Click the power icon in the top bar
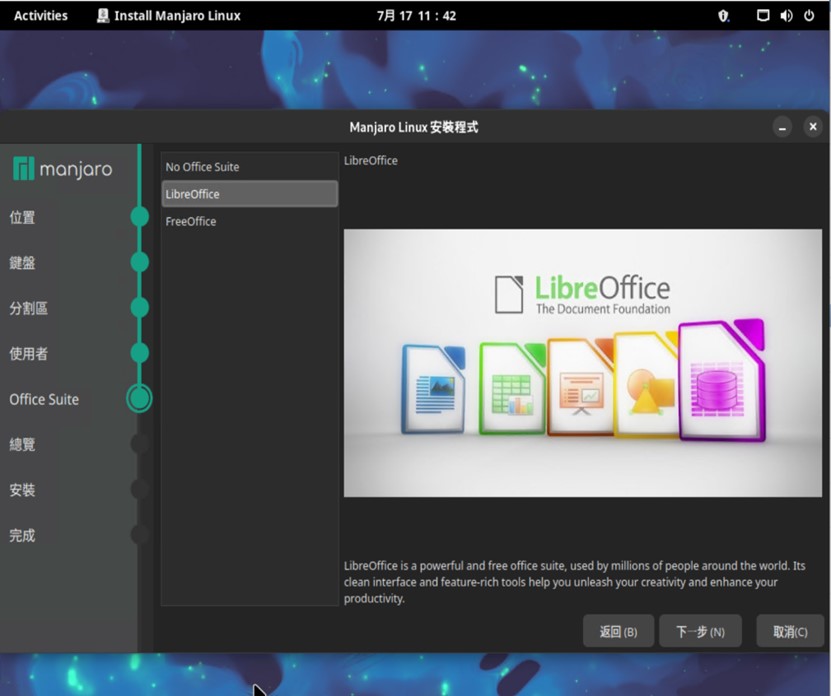 coord(809,16)
